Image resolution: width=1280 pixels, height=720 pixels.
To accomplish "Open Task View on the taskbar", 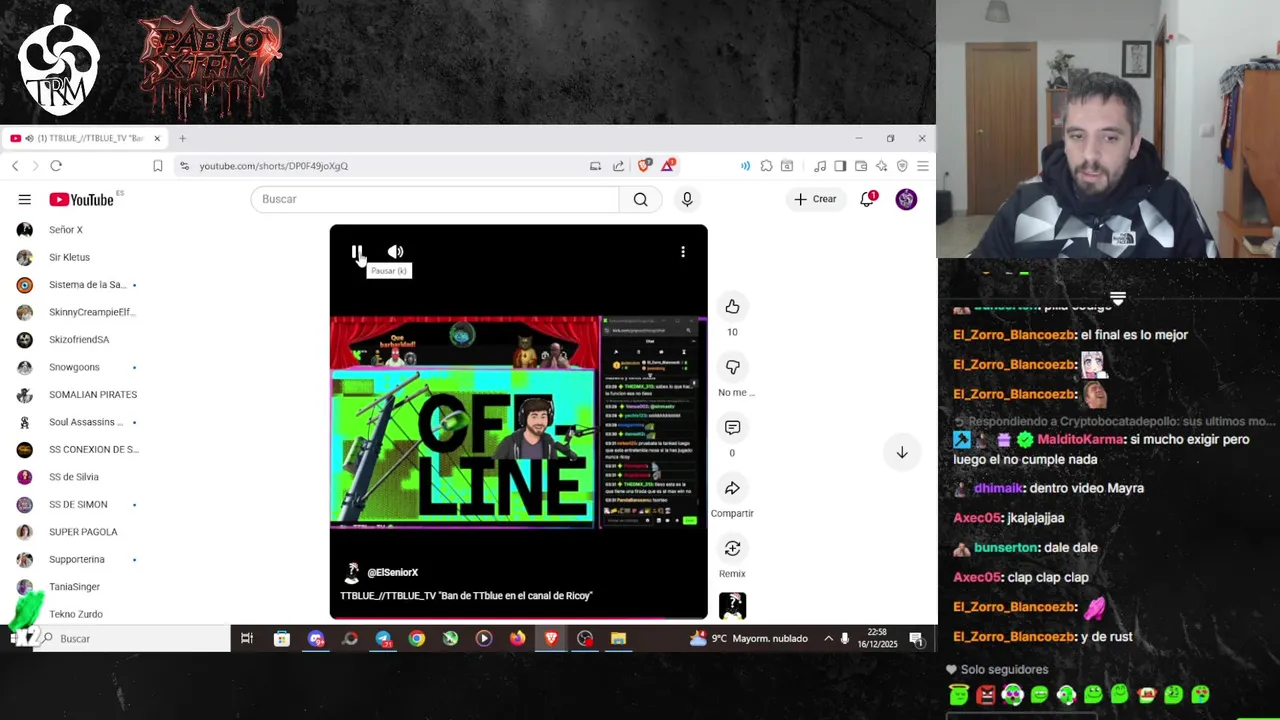I will coord(247,638).
